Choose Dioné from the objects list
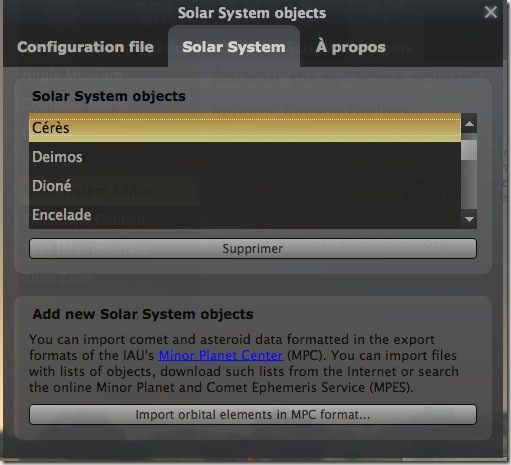 (x=245, y=186)
